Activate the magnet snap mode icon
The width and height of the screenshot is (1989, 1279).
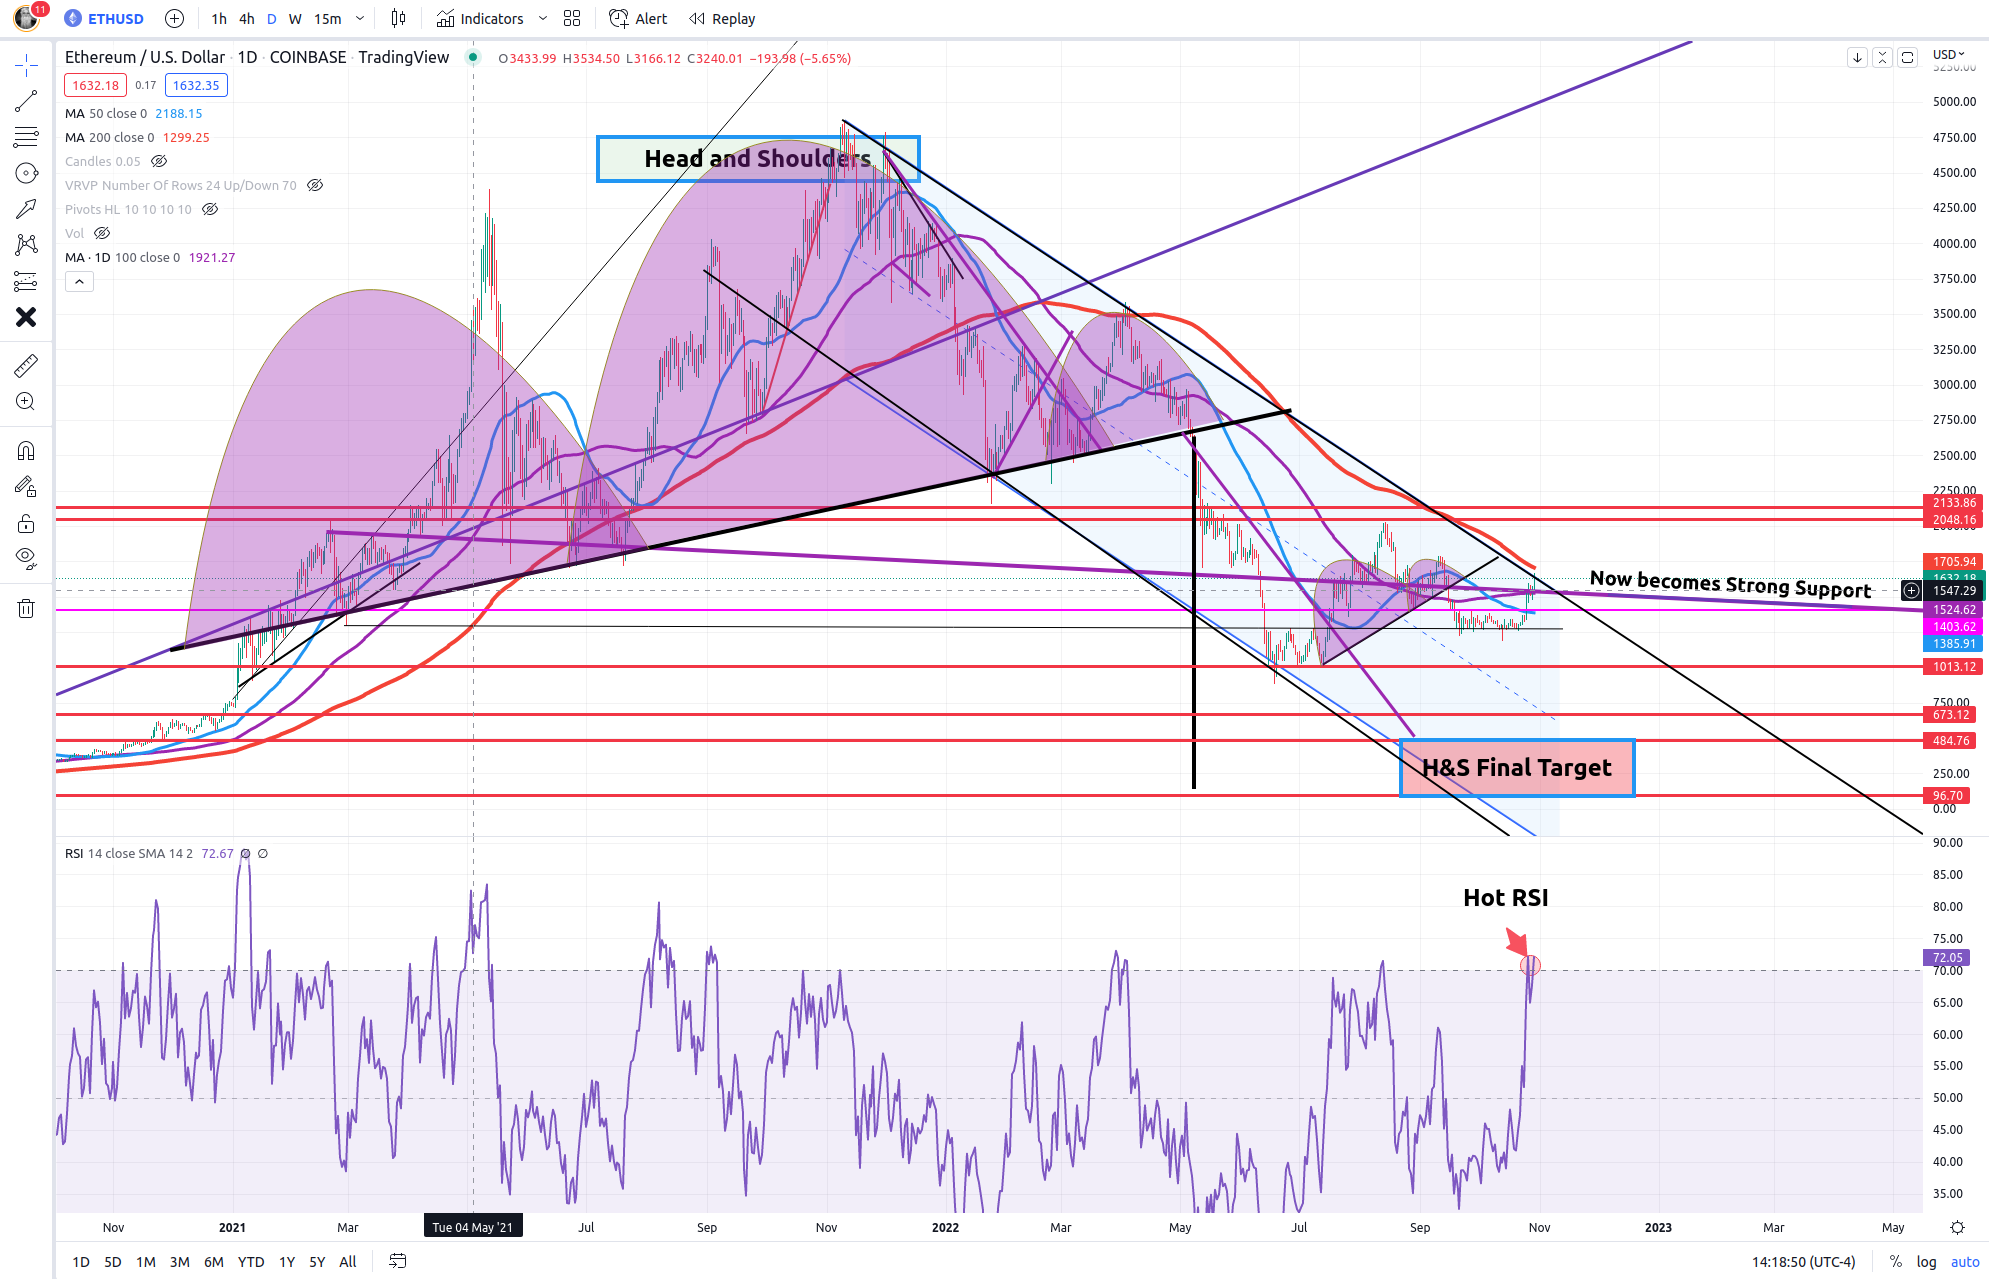coord(26,451)
